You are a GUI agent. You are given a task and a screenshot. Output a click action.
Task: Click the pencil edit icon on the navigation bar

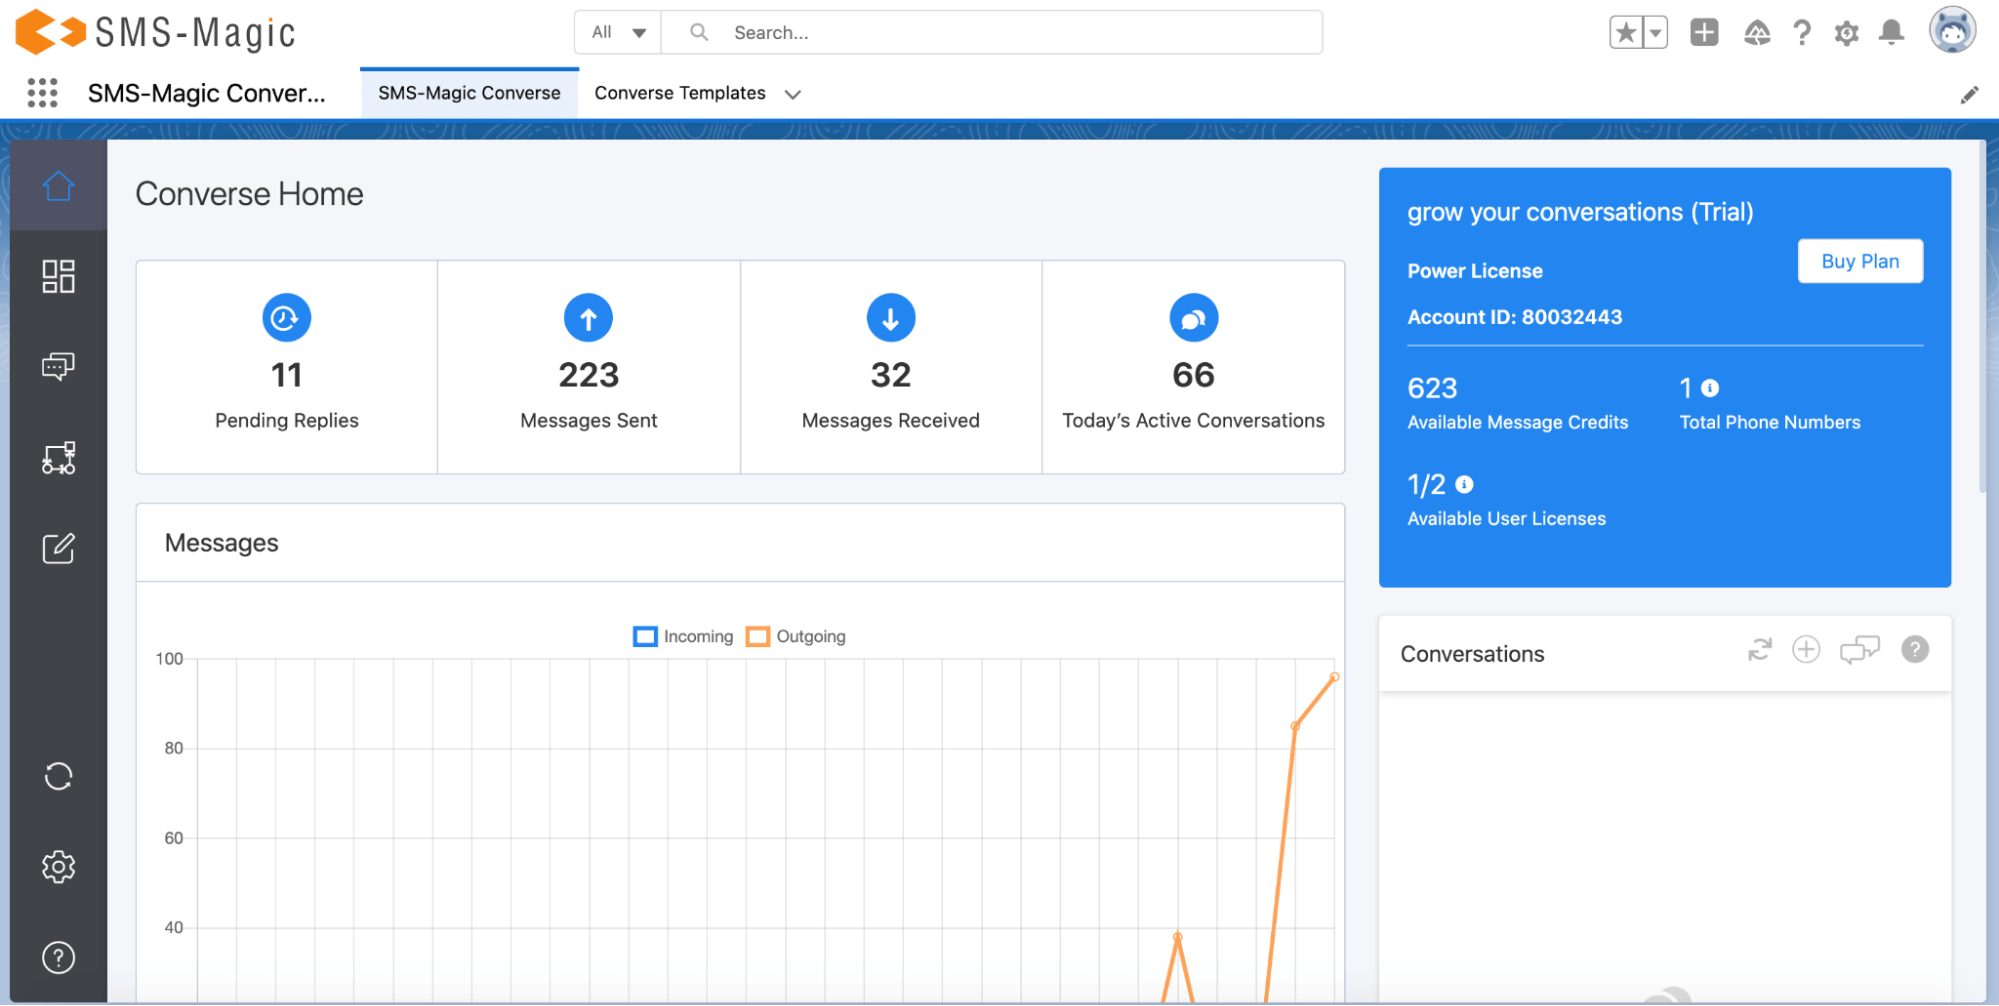tap(1969, 95)
